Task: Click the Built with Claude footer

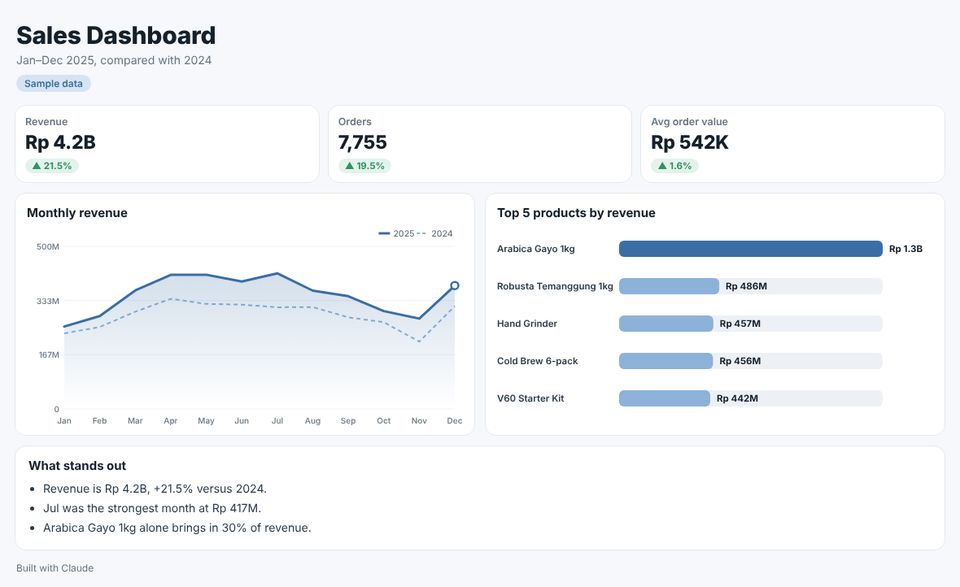Action: tap(55, 568)
